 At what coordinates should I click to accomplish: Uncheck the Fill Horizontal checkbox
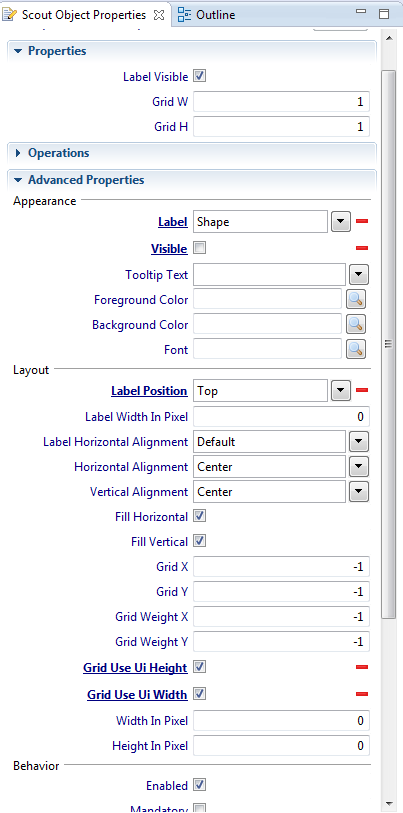[200, 516]
